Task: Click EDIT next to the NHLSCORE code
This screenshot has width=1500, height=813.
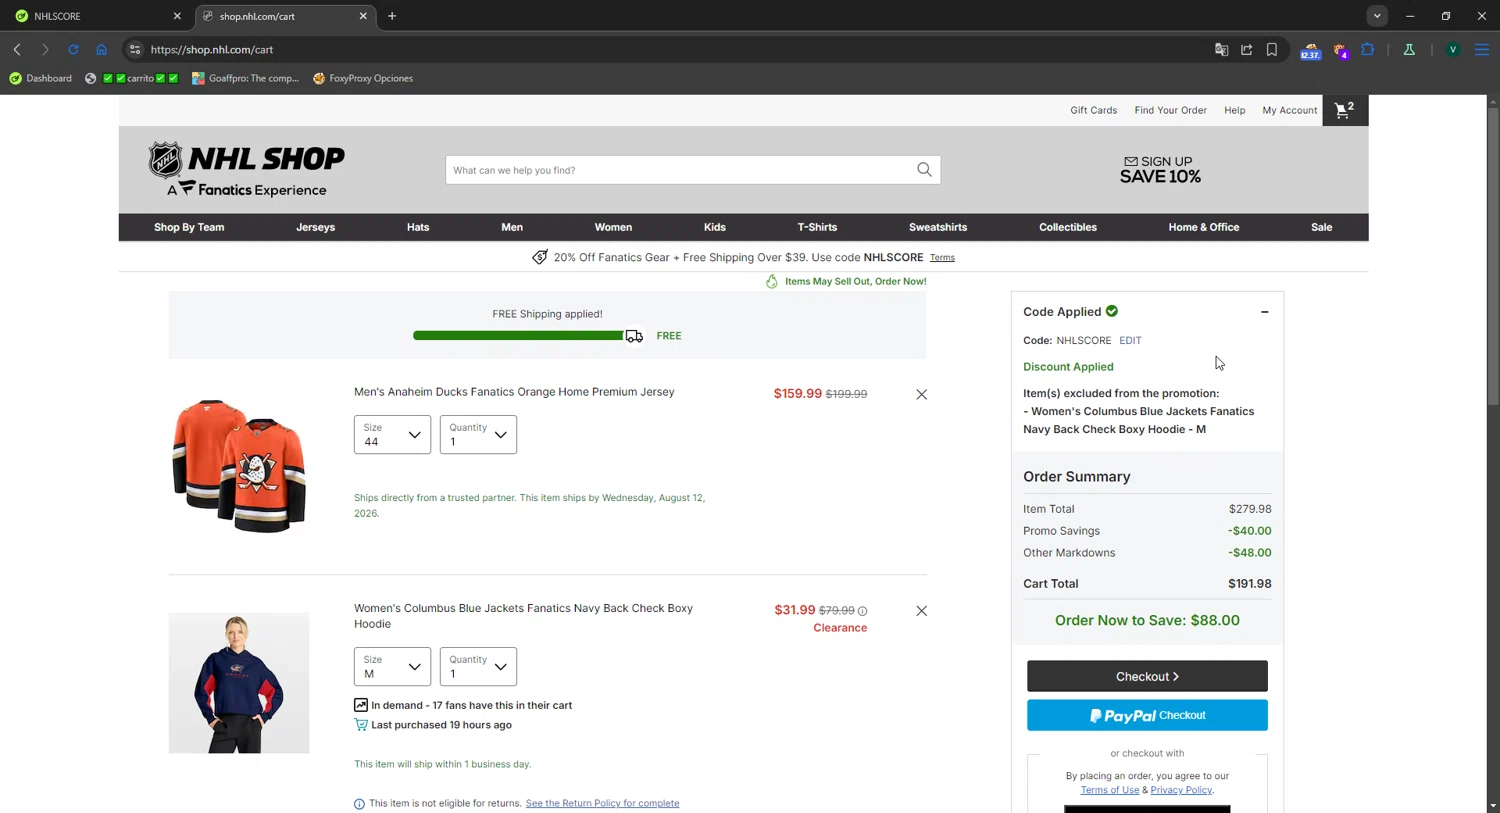Action: click(x=1130, y=340)
